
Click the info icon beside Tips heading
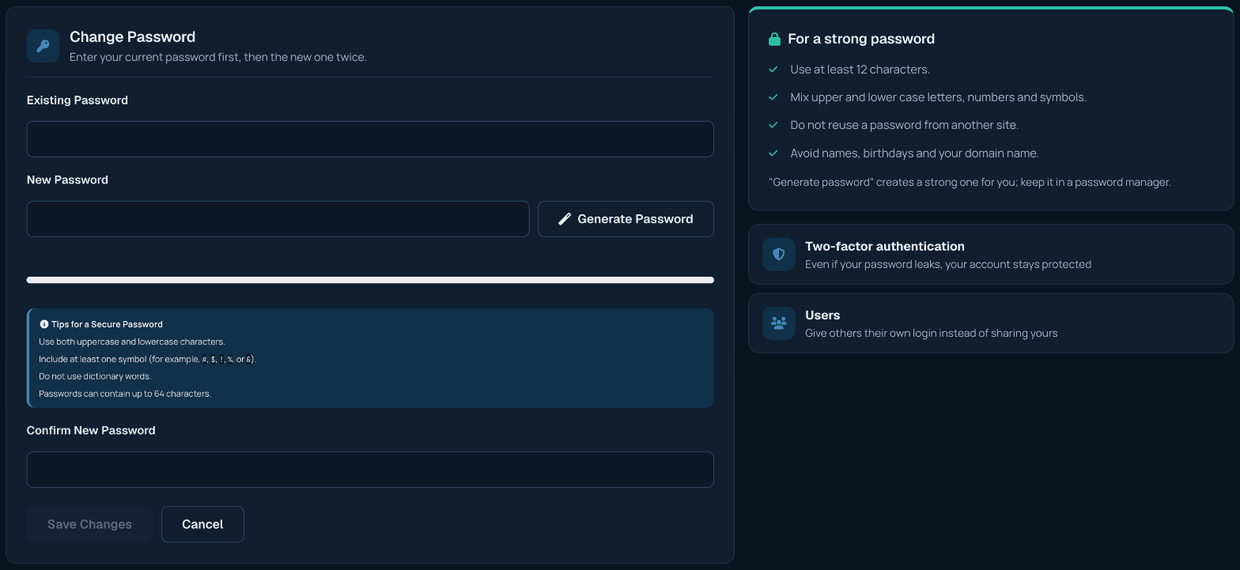(x=44, y=324)
